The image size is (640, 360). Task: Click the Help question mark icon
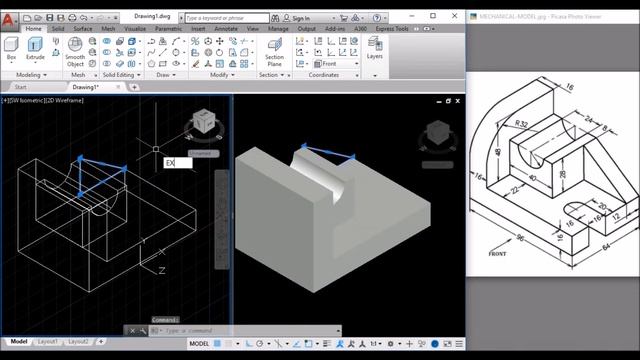click(x=377, y=18)
